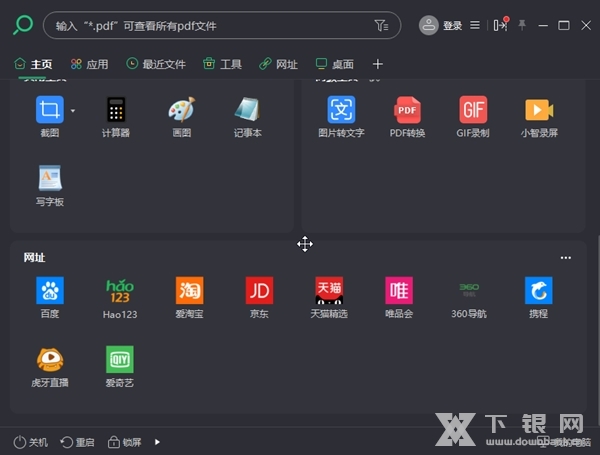
Task: Pin the window on top
Action: coord(522,25)
